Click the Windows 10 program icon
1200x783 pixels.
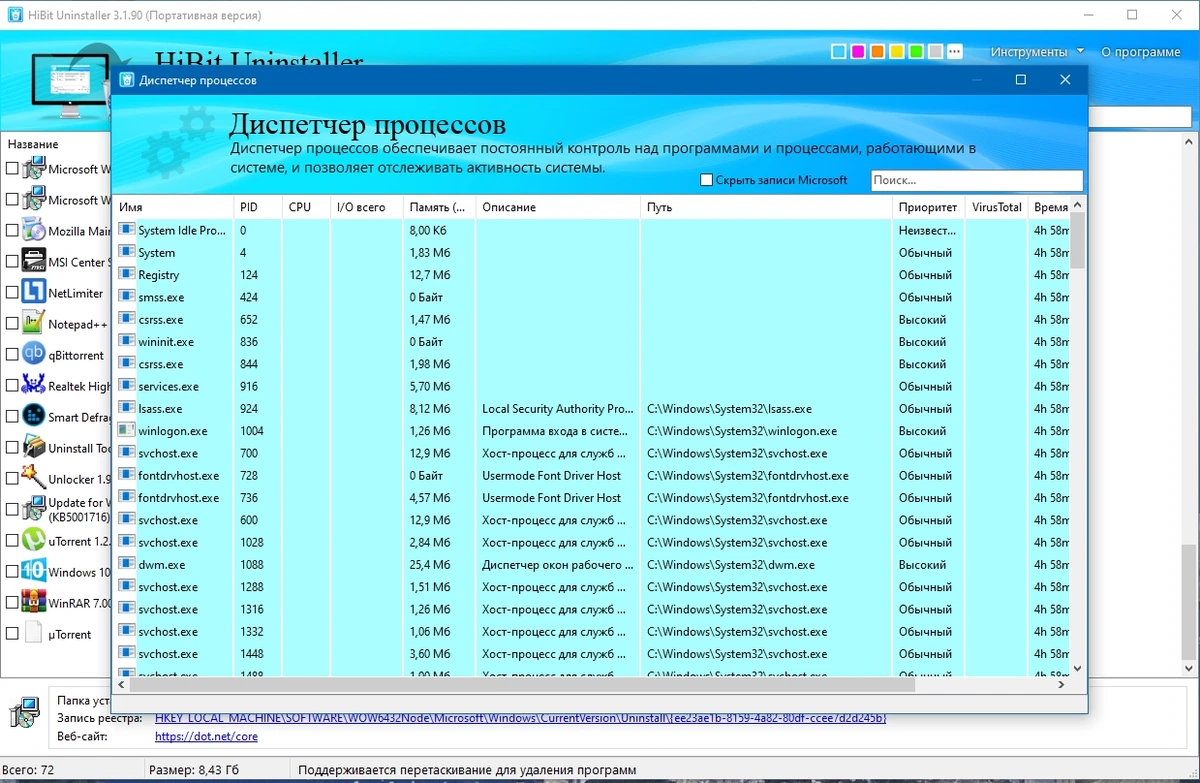34,571
